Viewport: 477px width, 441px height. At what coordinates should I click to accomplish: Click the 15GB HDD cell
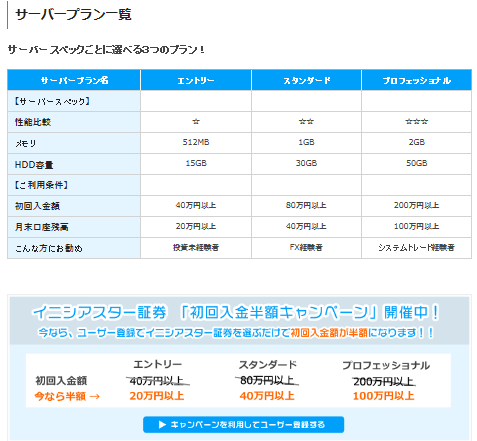pyautogui.click(x=196, y=163)
